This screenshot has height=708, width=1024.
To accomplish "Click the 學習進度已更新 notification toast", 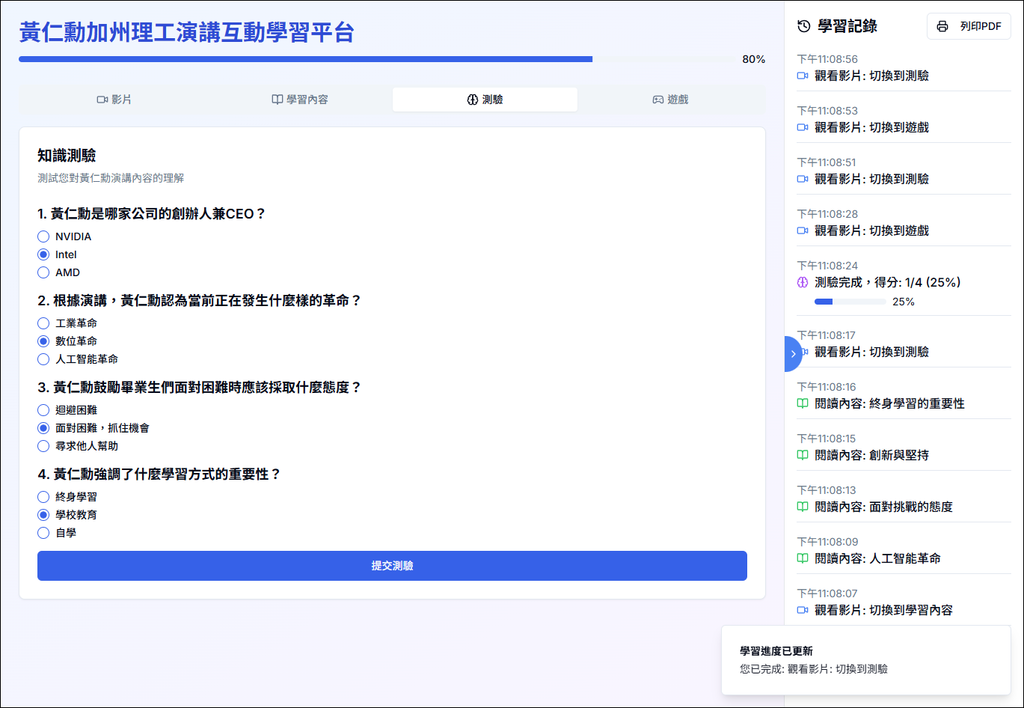I will (866, 660).
